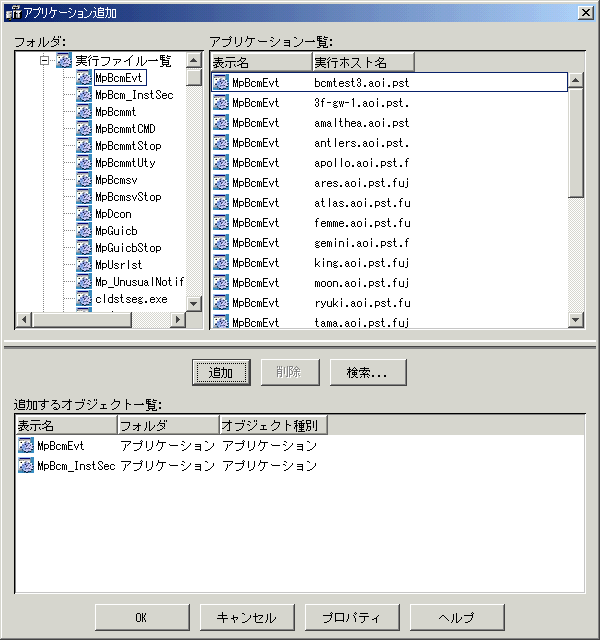Click the right arrow of folder tree horizontal scrollbar
Image resolution: width=600 pixels, height=640 pixels.
pos(178,320)
